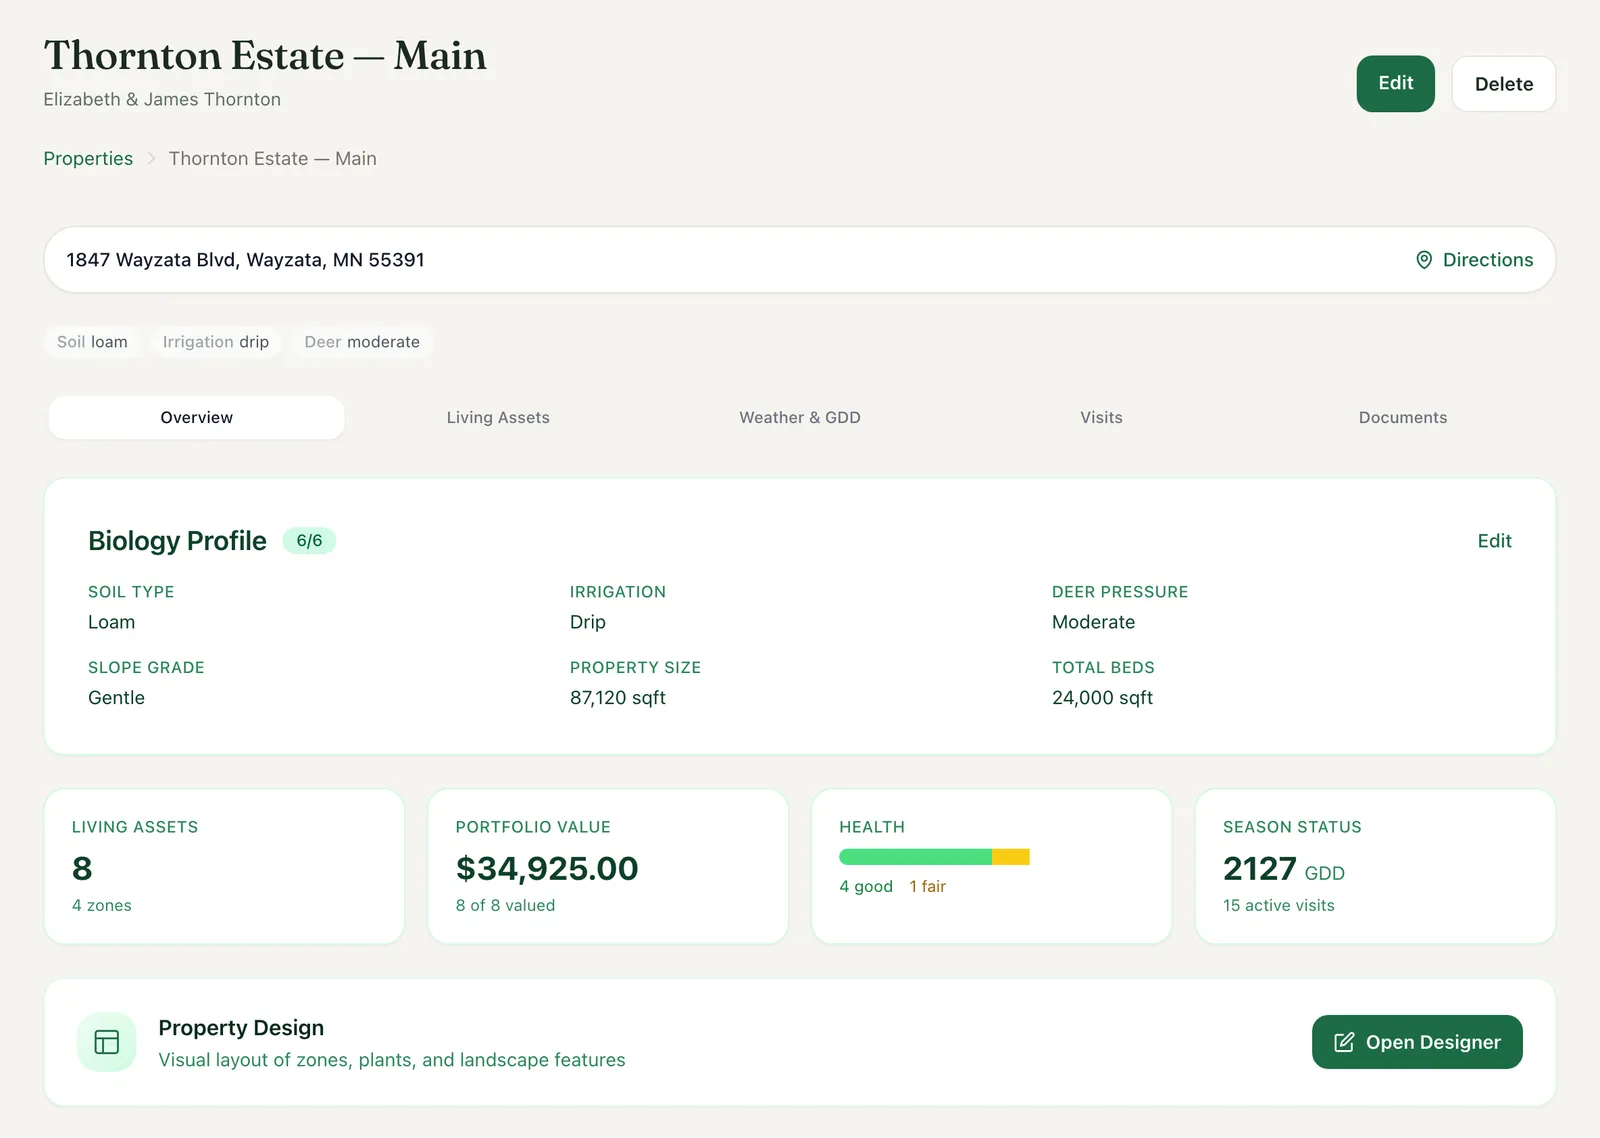Click the address field 1847 Wayzata Blvd

click(x=800, y=260)
